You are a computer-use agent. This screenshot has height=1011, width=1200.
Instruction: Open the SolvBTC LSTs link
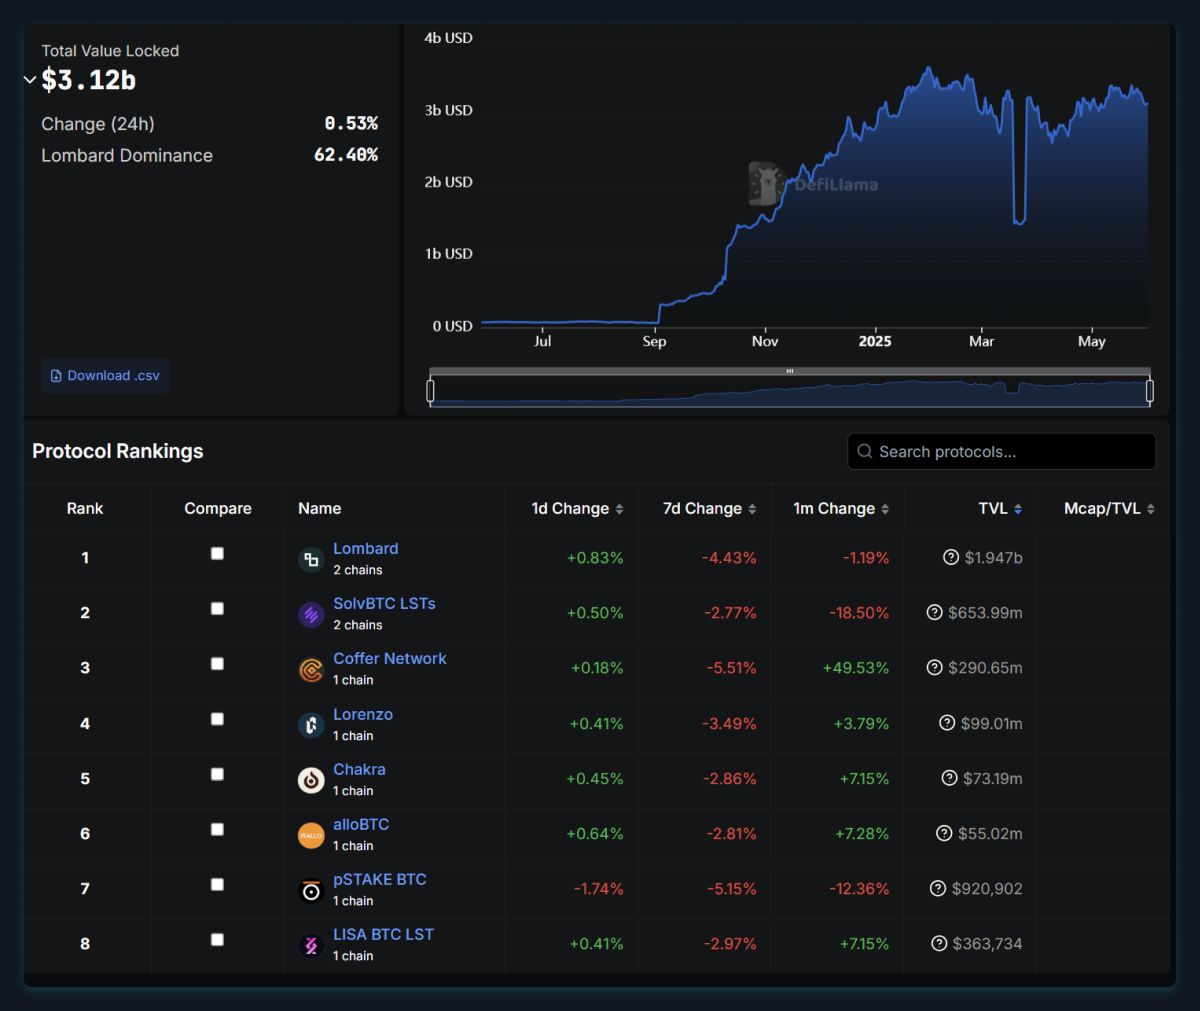coord(384,603)
